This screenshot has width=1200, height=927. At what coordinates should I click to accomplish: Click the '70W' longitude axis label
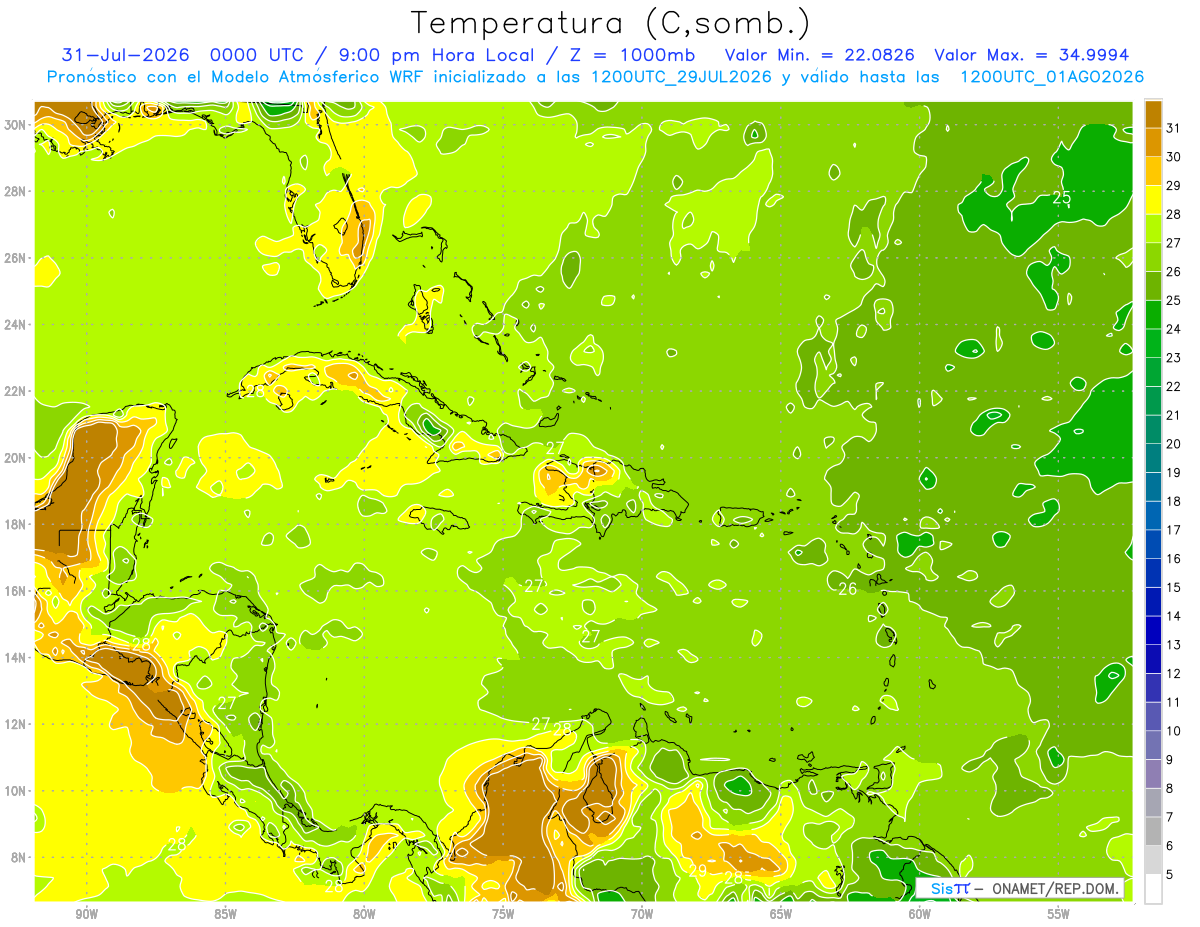[x=642, y=914]
